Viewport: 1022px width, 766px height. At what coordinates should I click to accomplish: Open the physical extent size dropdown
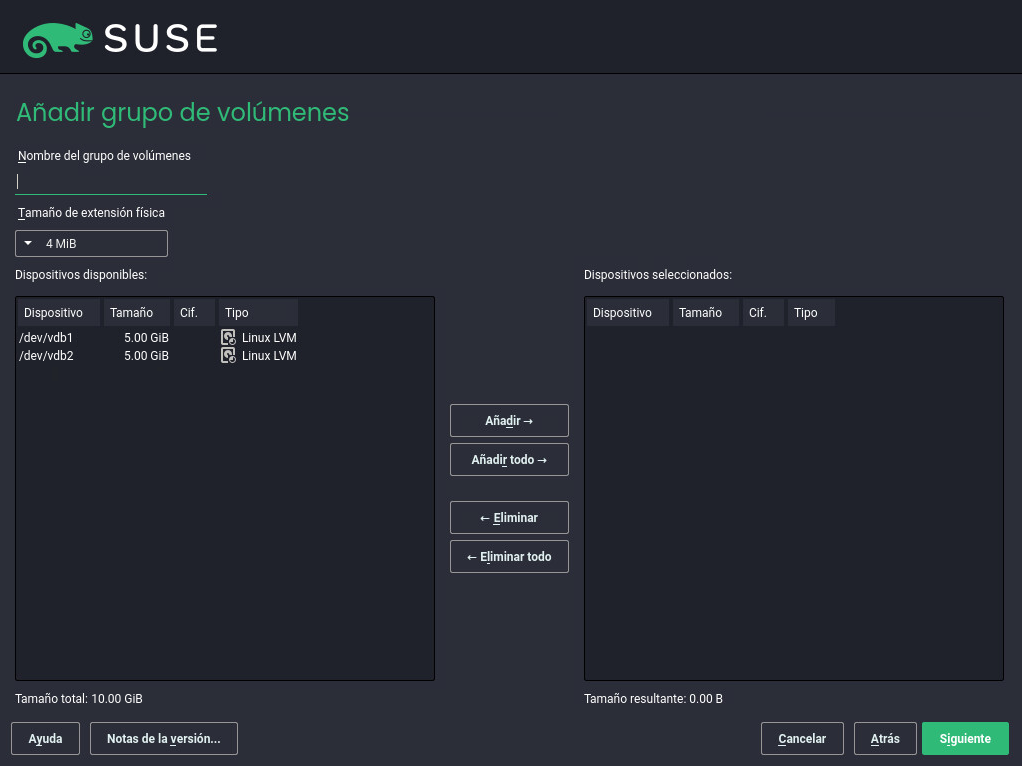[91, 244]
